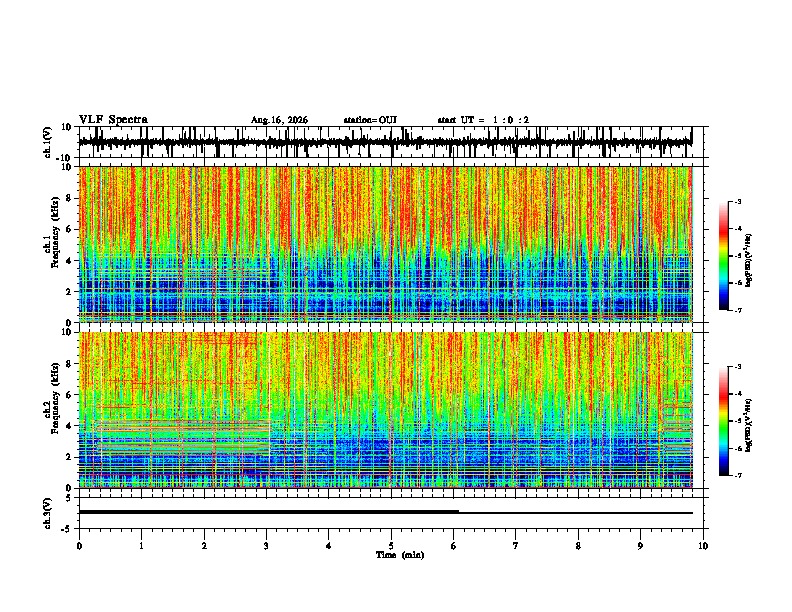Click the "-7" tick on the ch.2 colorbar
Screen dimensions: 792x612
coord(737,476)
